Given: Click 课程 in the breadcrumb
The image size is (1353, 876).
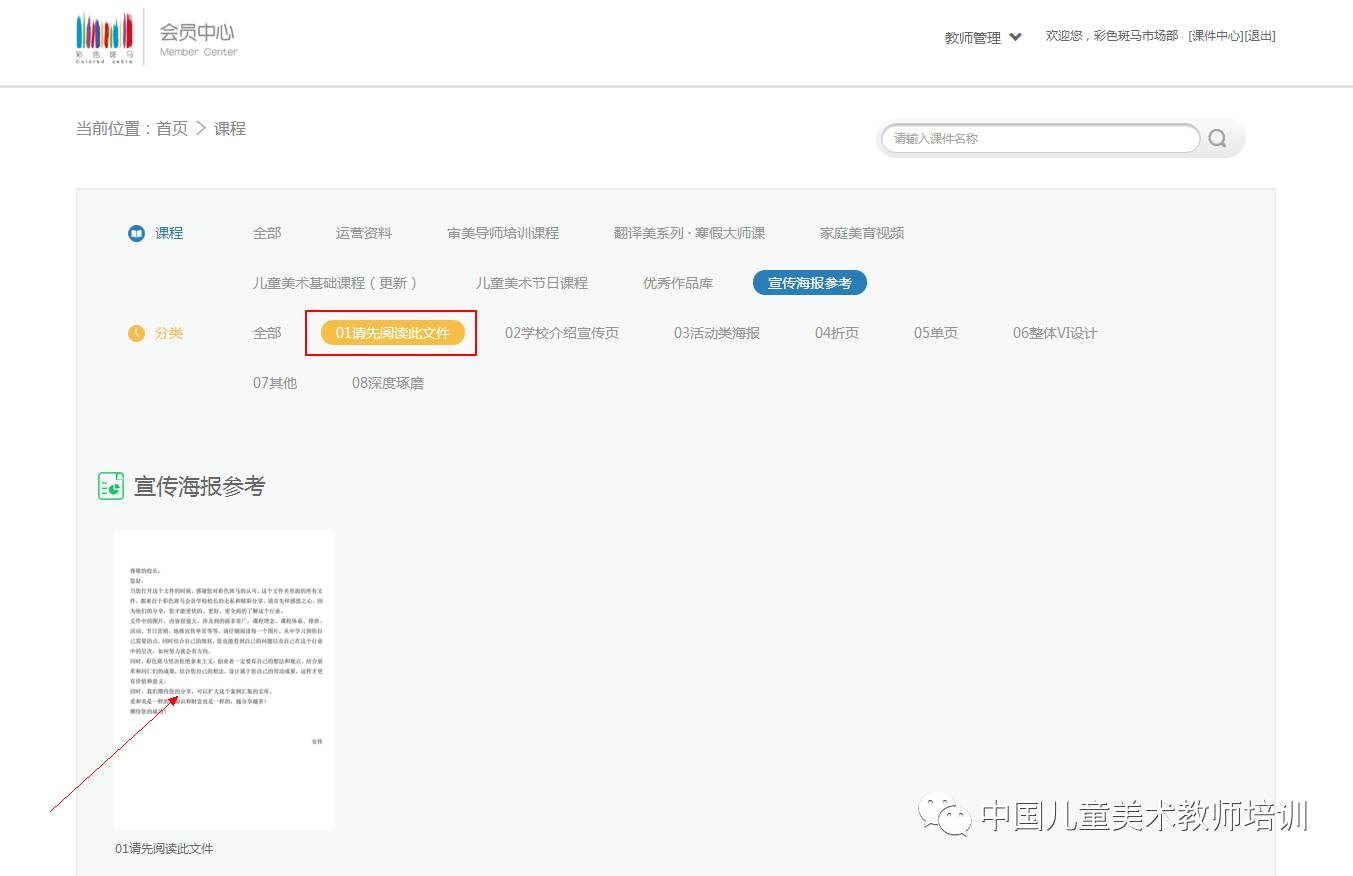Looking at the screenshot, I should (230, 128).
